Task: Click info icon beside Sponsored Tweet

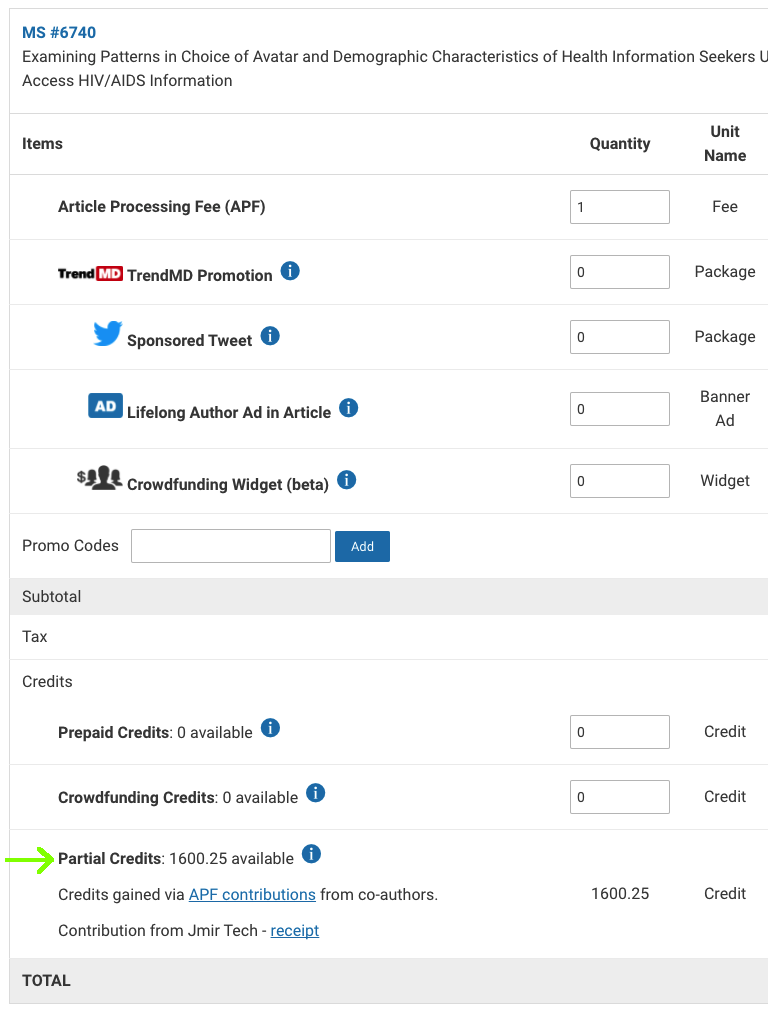Action: click(270, 336)
